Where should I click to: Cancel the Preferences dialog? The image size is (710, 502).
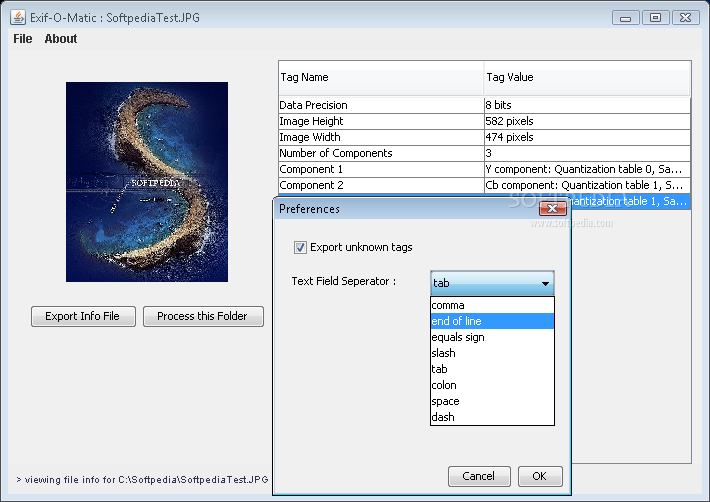point(479,476)
